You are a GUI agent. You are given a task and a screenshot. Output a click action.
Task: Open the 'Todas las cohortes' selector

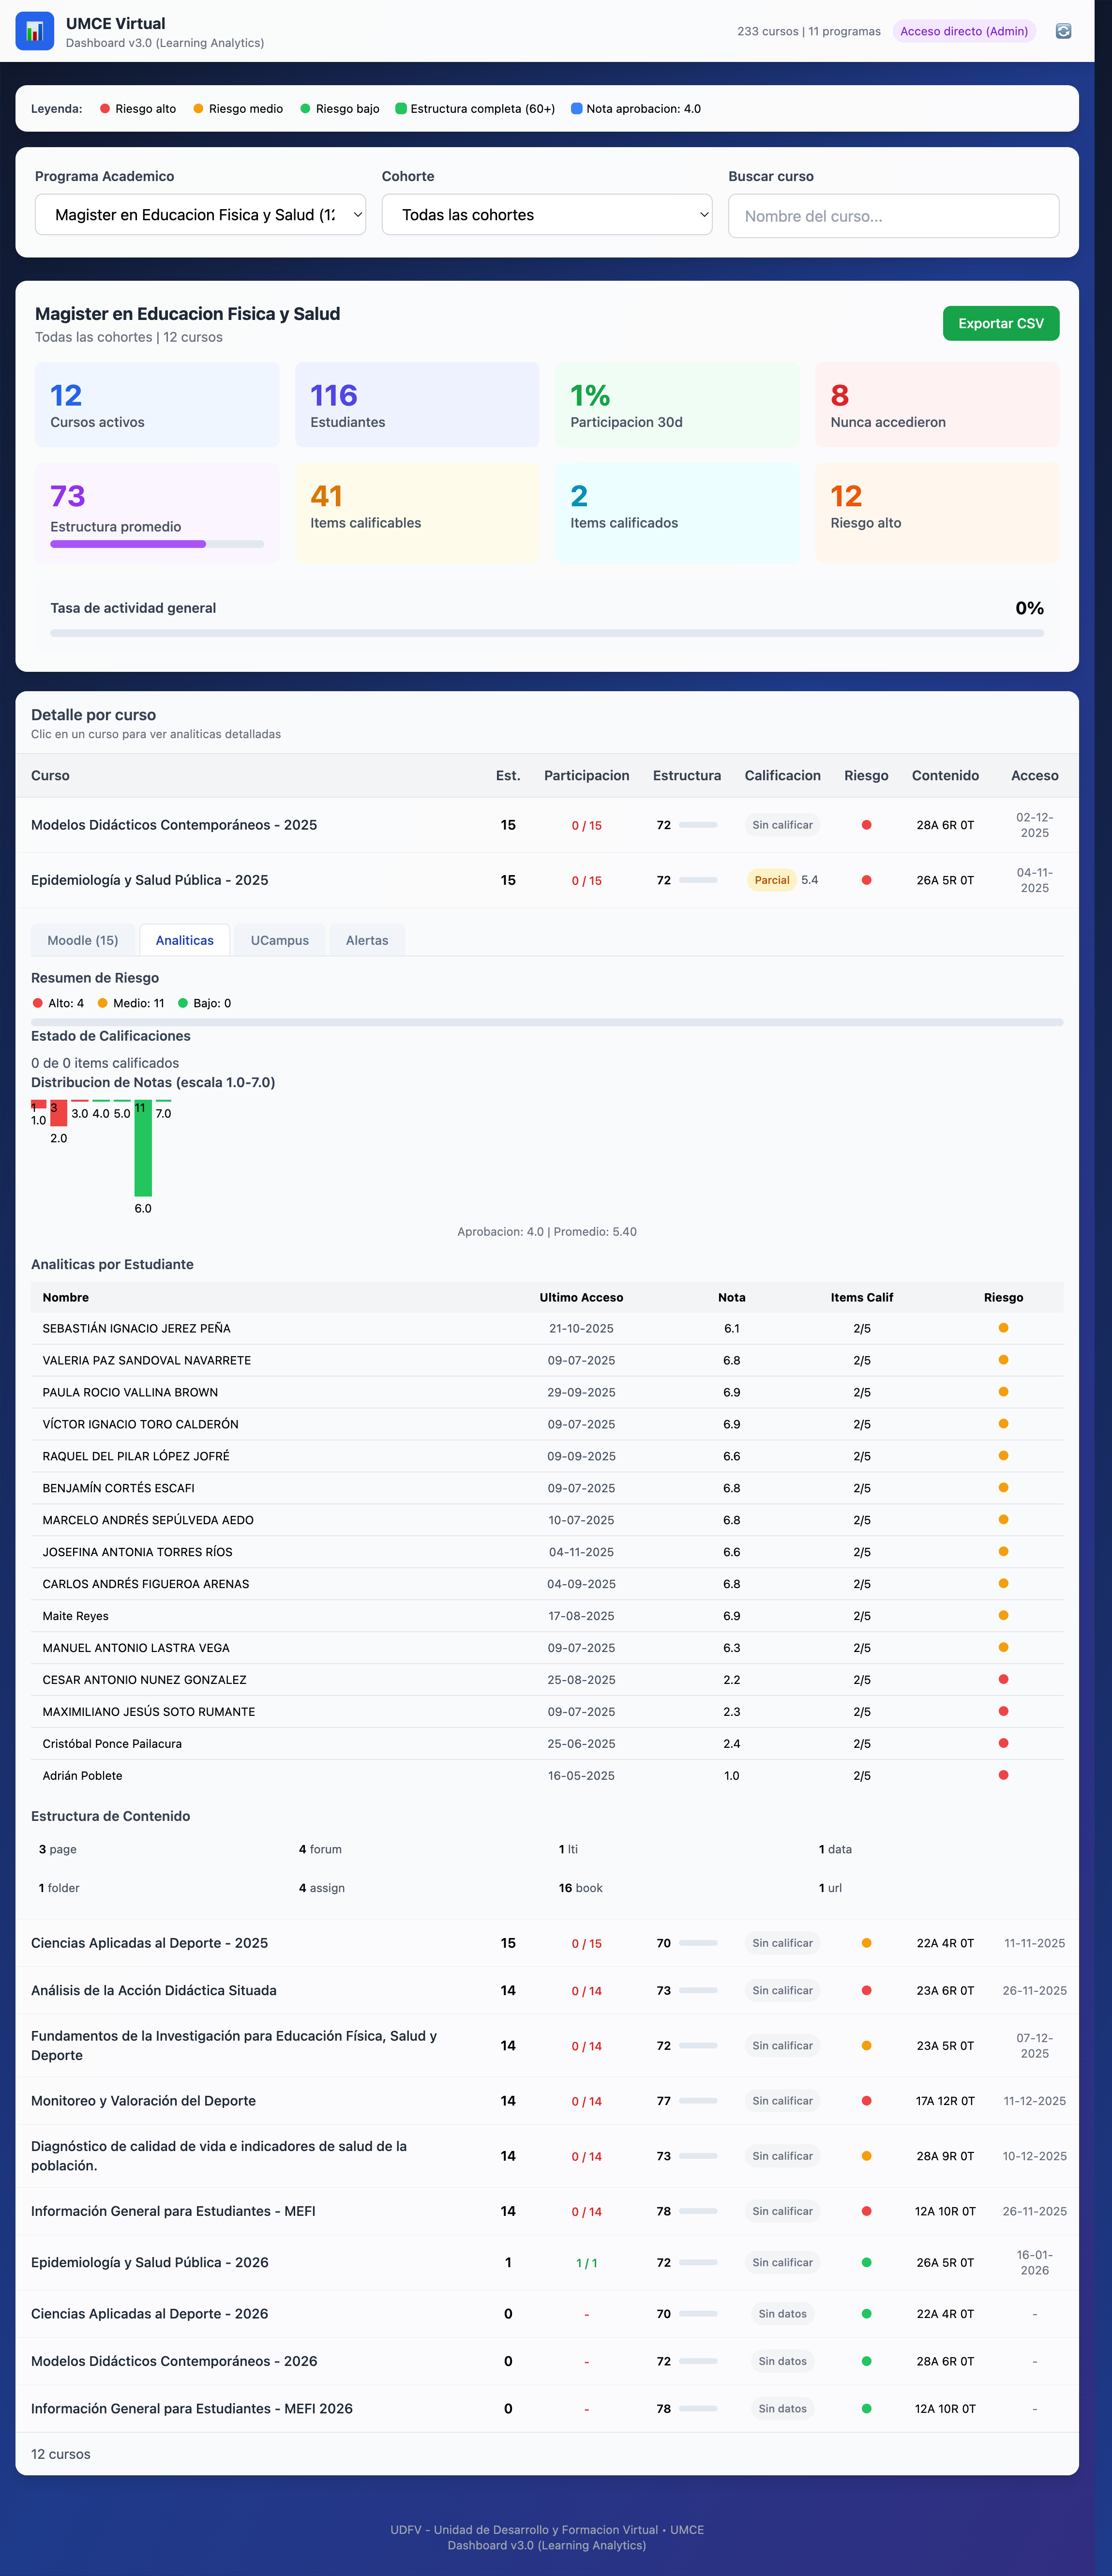pos(546,215)
